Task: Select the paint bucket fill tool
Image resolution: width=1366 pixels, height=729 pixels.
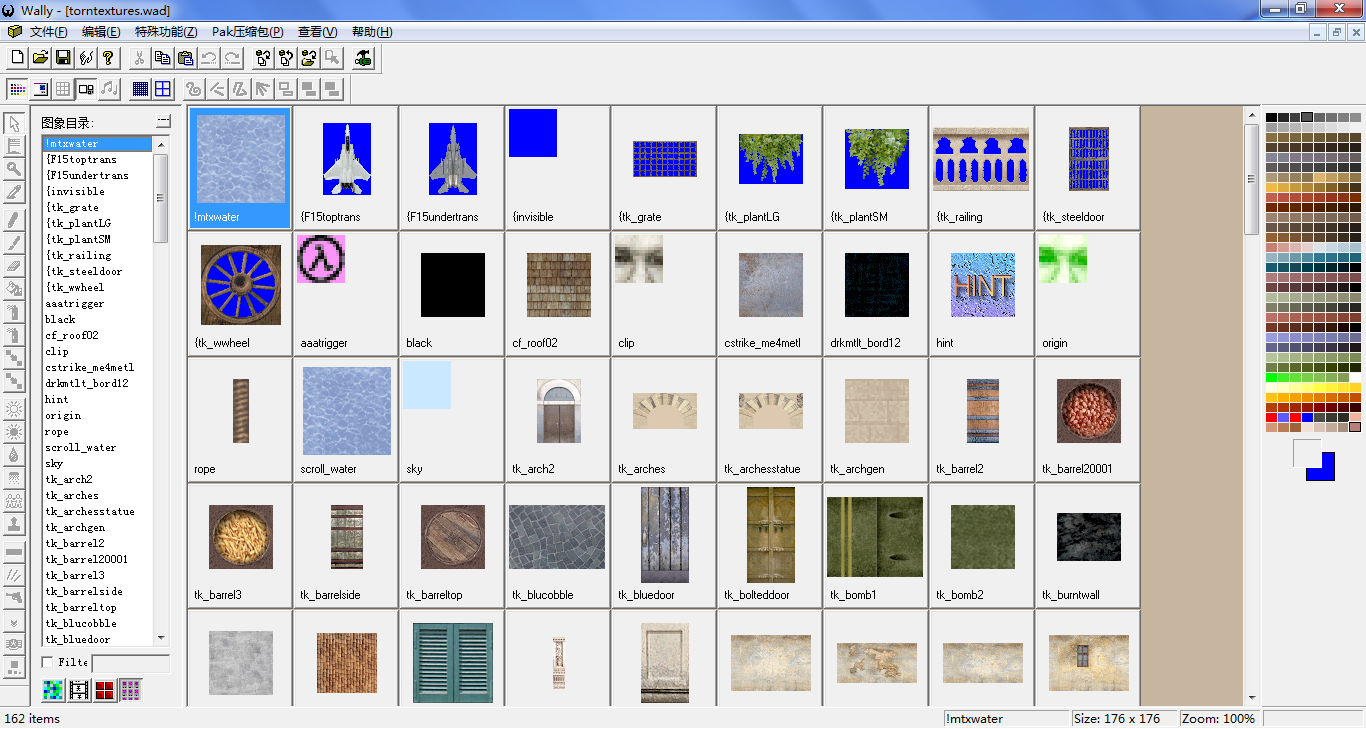Action: [14, 289]
